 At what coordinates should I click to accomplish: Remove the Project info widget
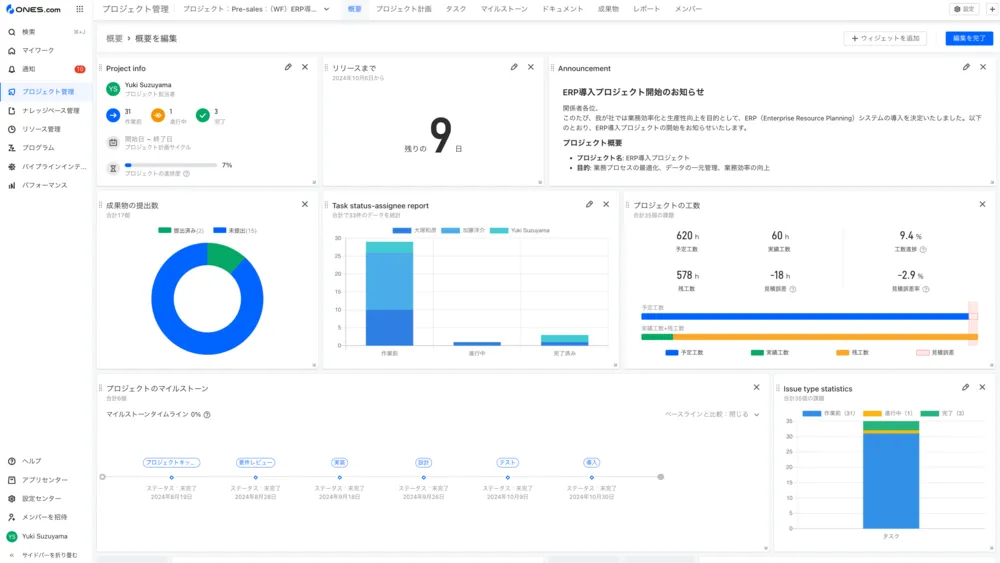click(305, 67)
